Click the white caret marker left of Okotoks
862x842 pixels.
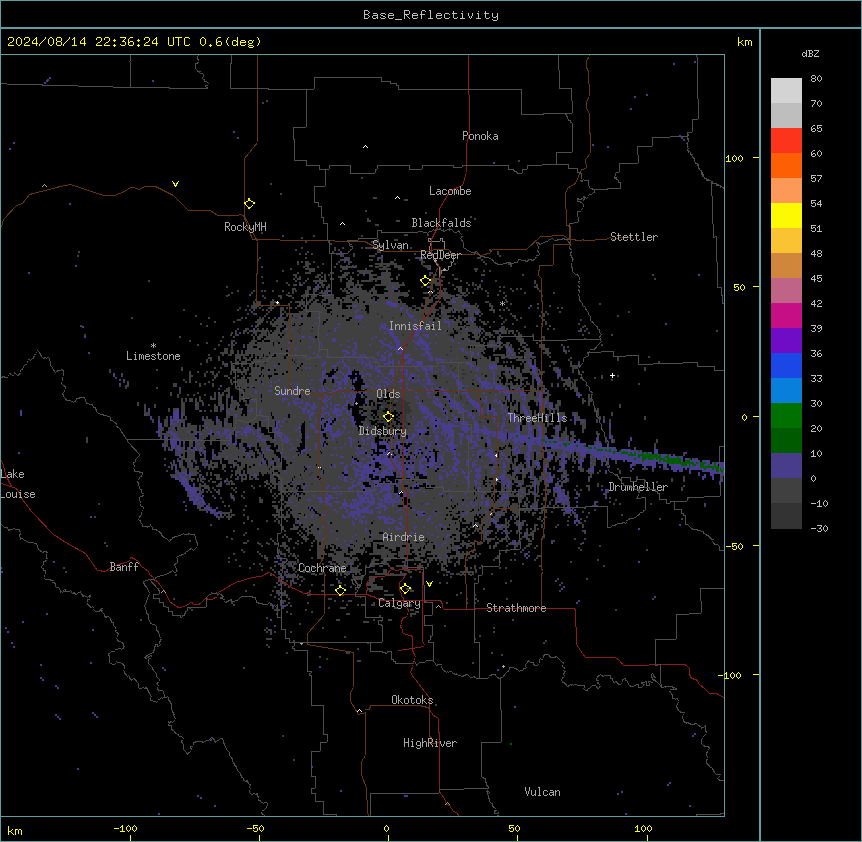pos(360,711)
